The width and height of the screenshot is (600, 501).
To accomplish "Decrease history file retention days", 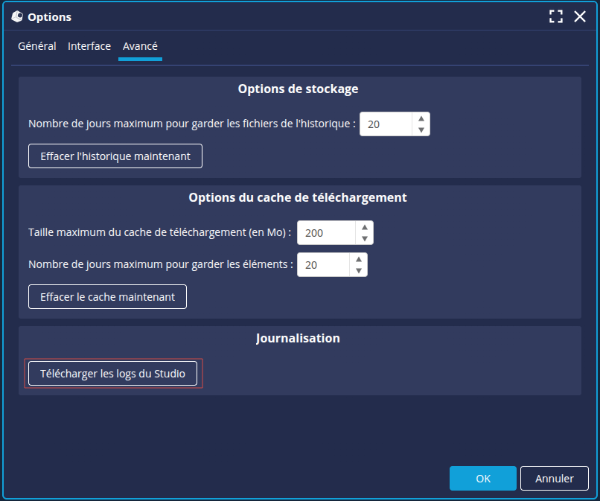I will tap(421, 130).
